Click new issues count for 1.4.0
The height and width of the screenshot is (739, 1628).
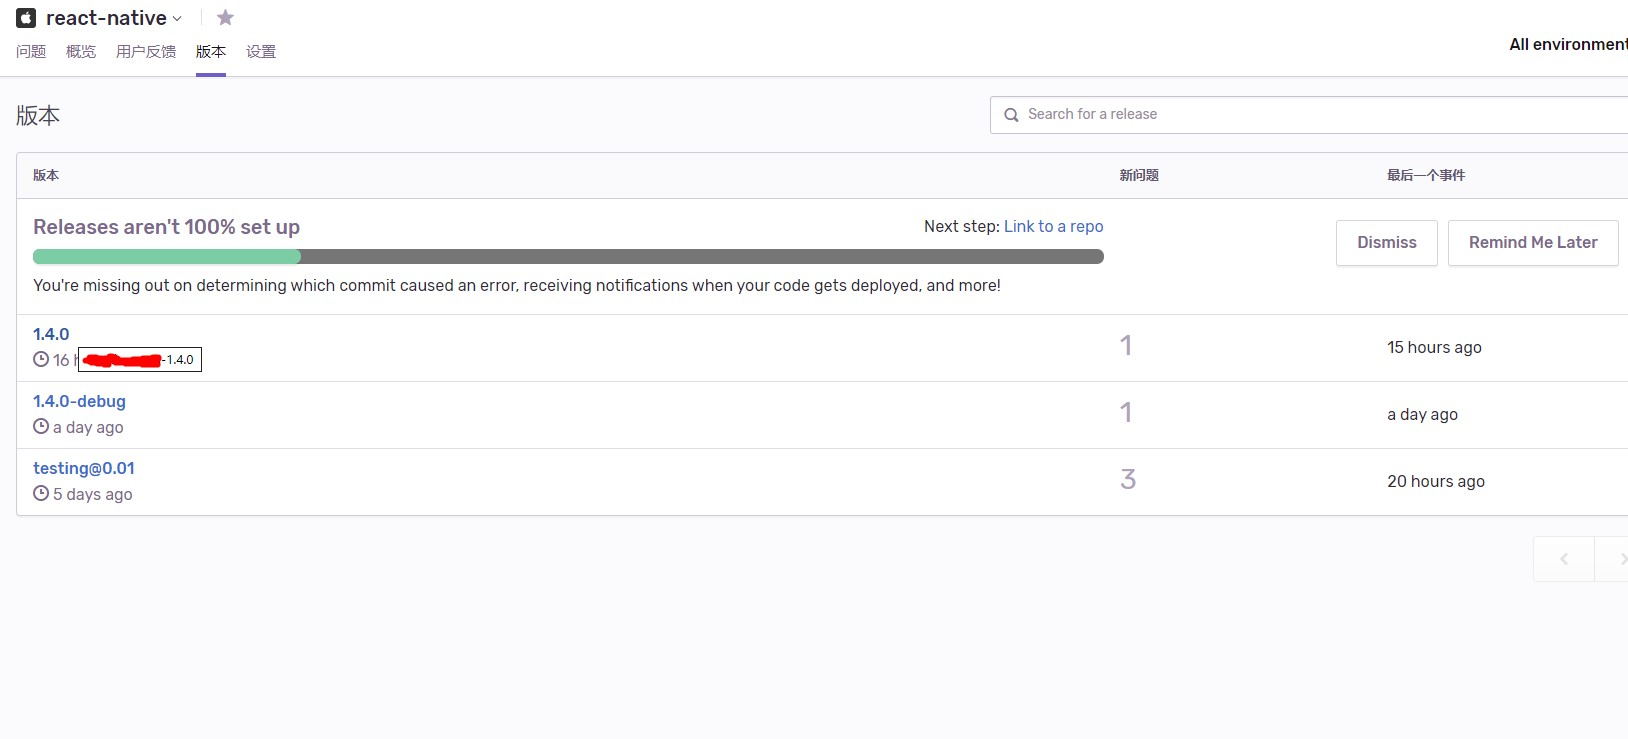click(x=1126, y=346)
